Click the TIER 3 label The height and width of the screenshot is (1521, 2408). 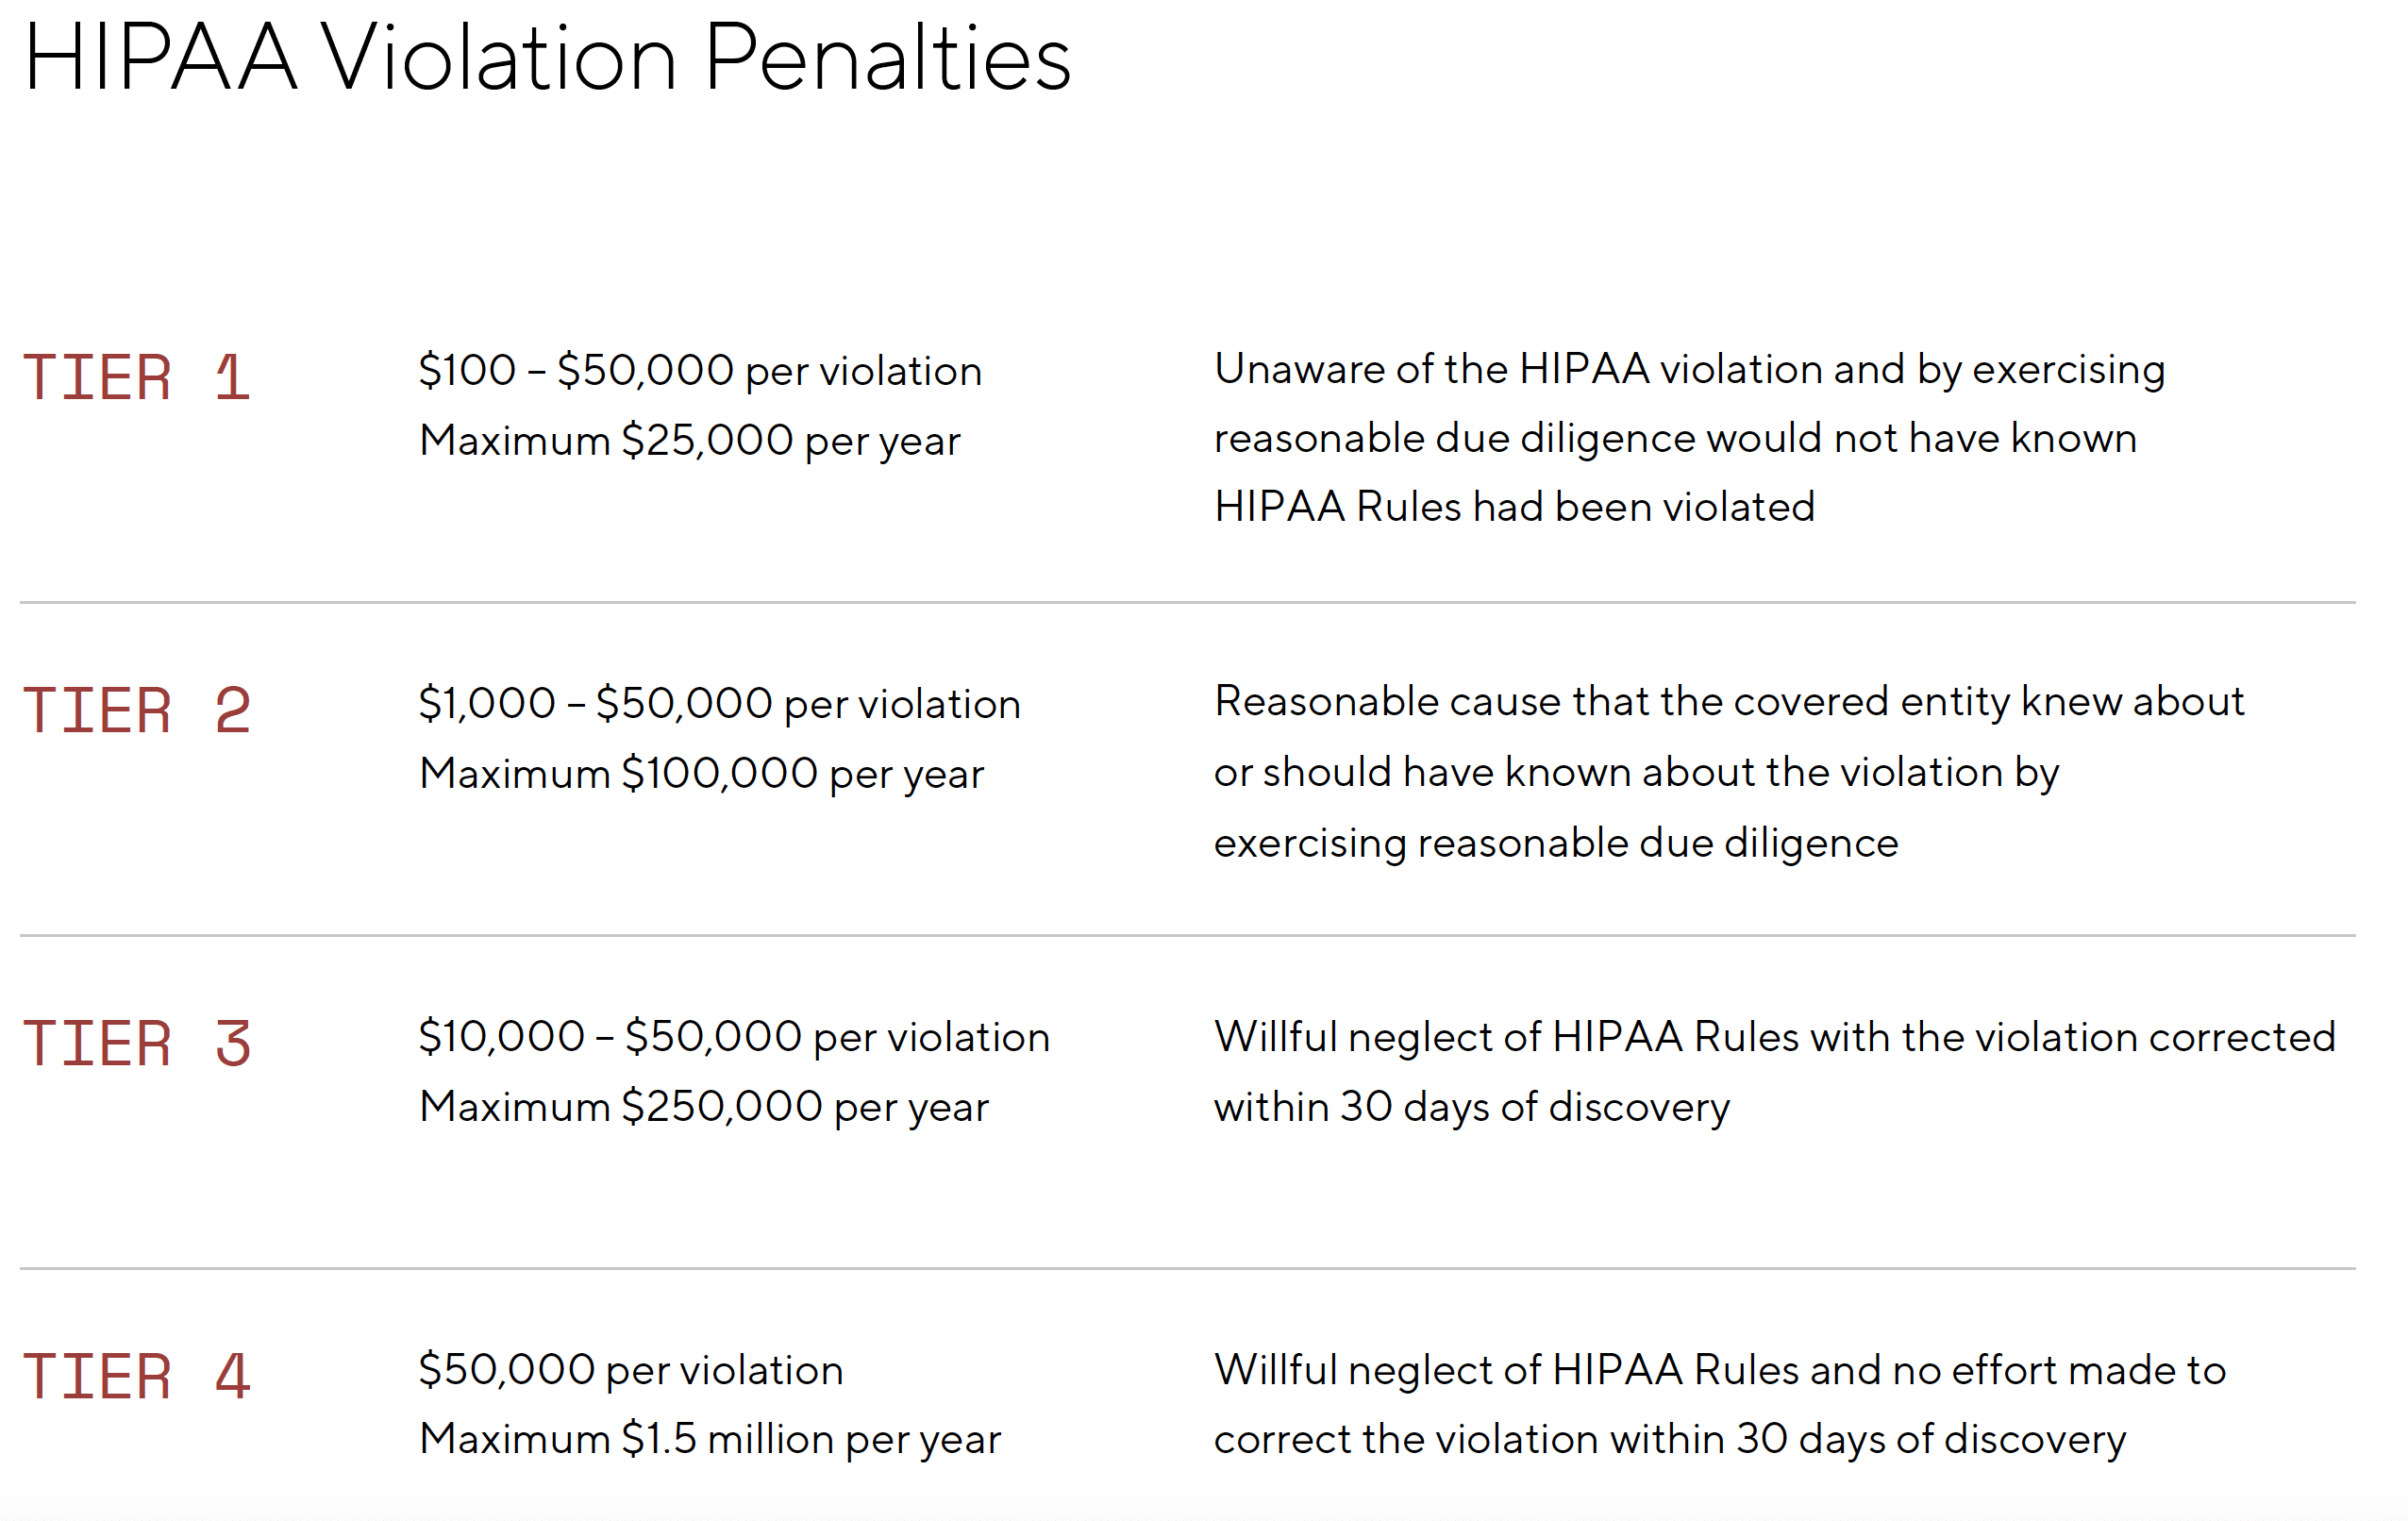point(136,1043)
